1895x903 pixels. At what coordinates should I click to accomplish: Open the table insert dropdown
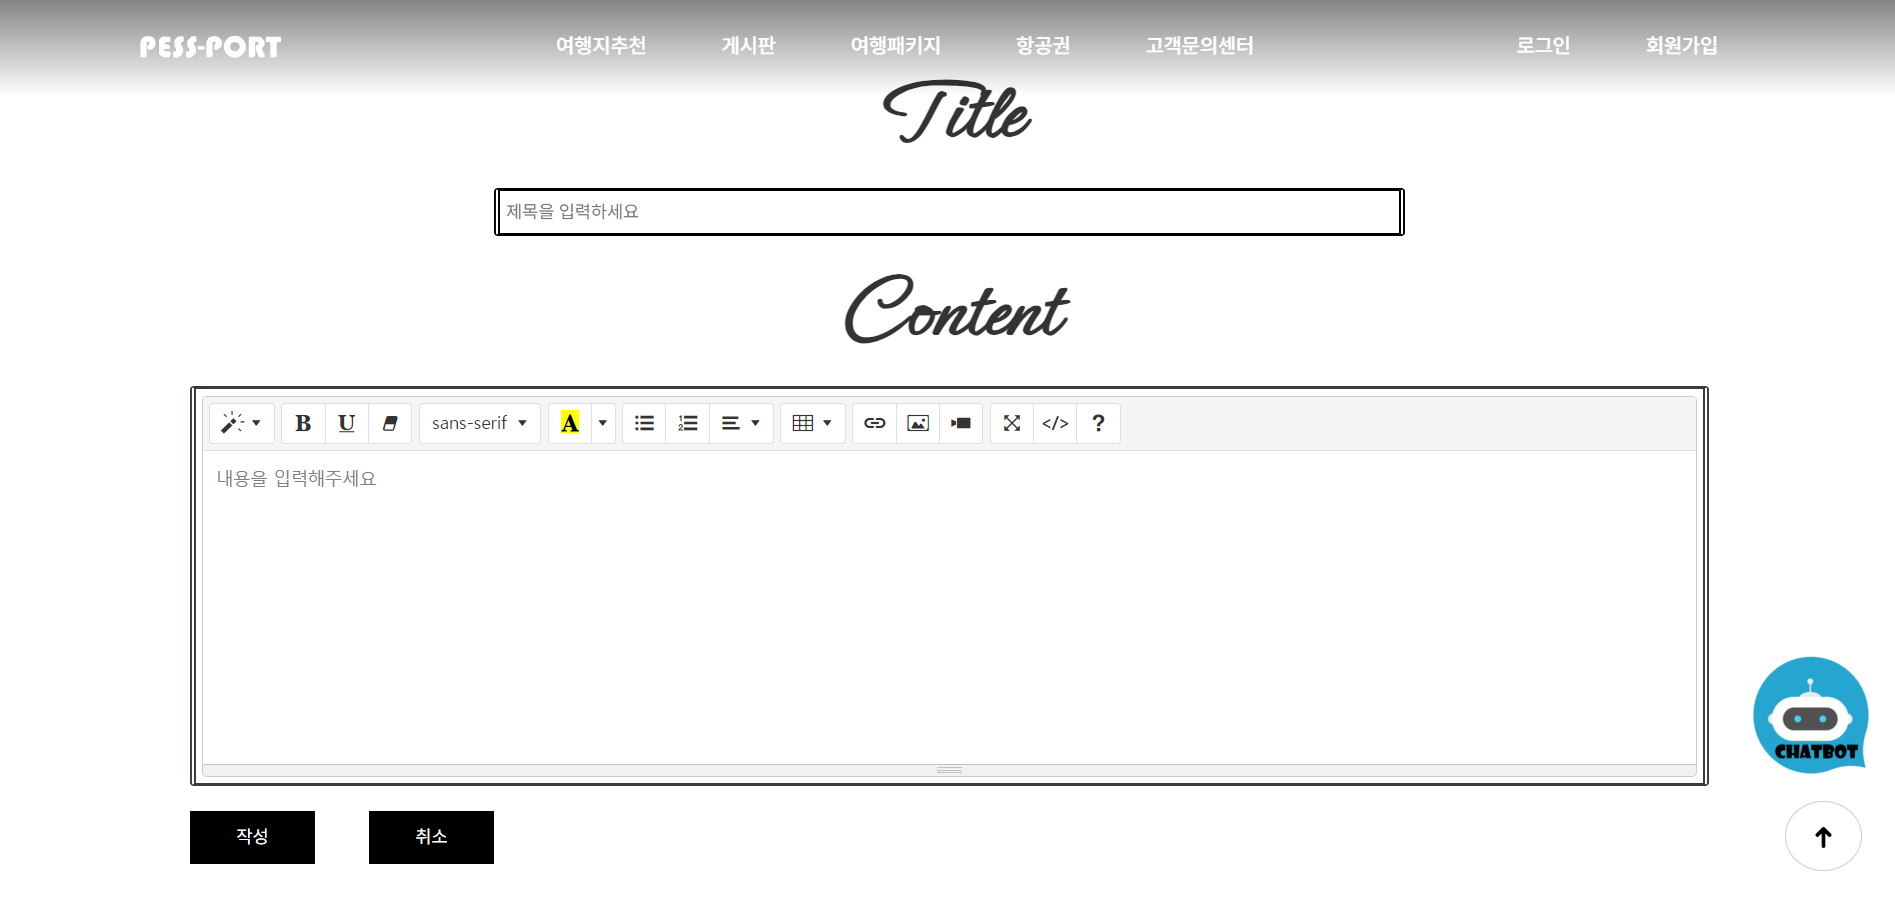tap(812, 423)
